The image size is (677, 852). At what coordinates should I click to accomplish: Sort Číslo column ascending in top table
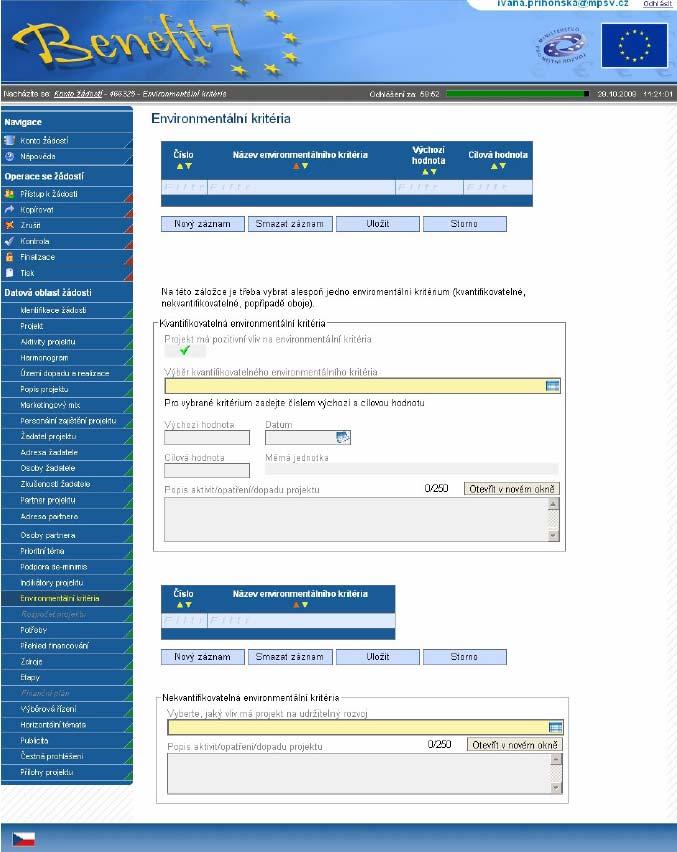(x=180, y=166)
